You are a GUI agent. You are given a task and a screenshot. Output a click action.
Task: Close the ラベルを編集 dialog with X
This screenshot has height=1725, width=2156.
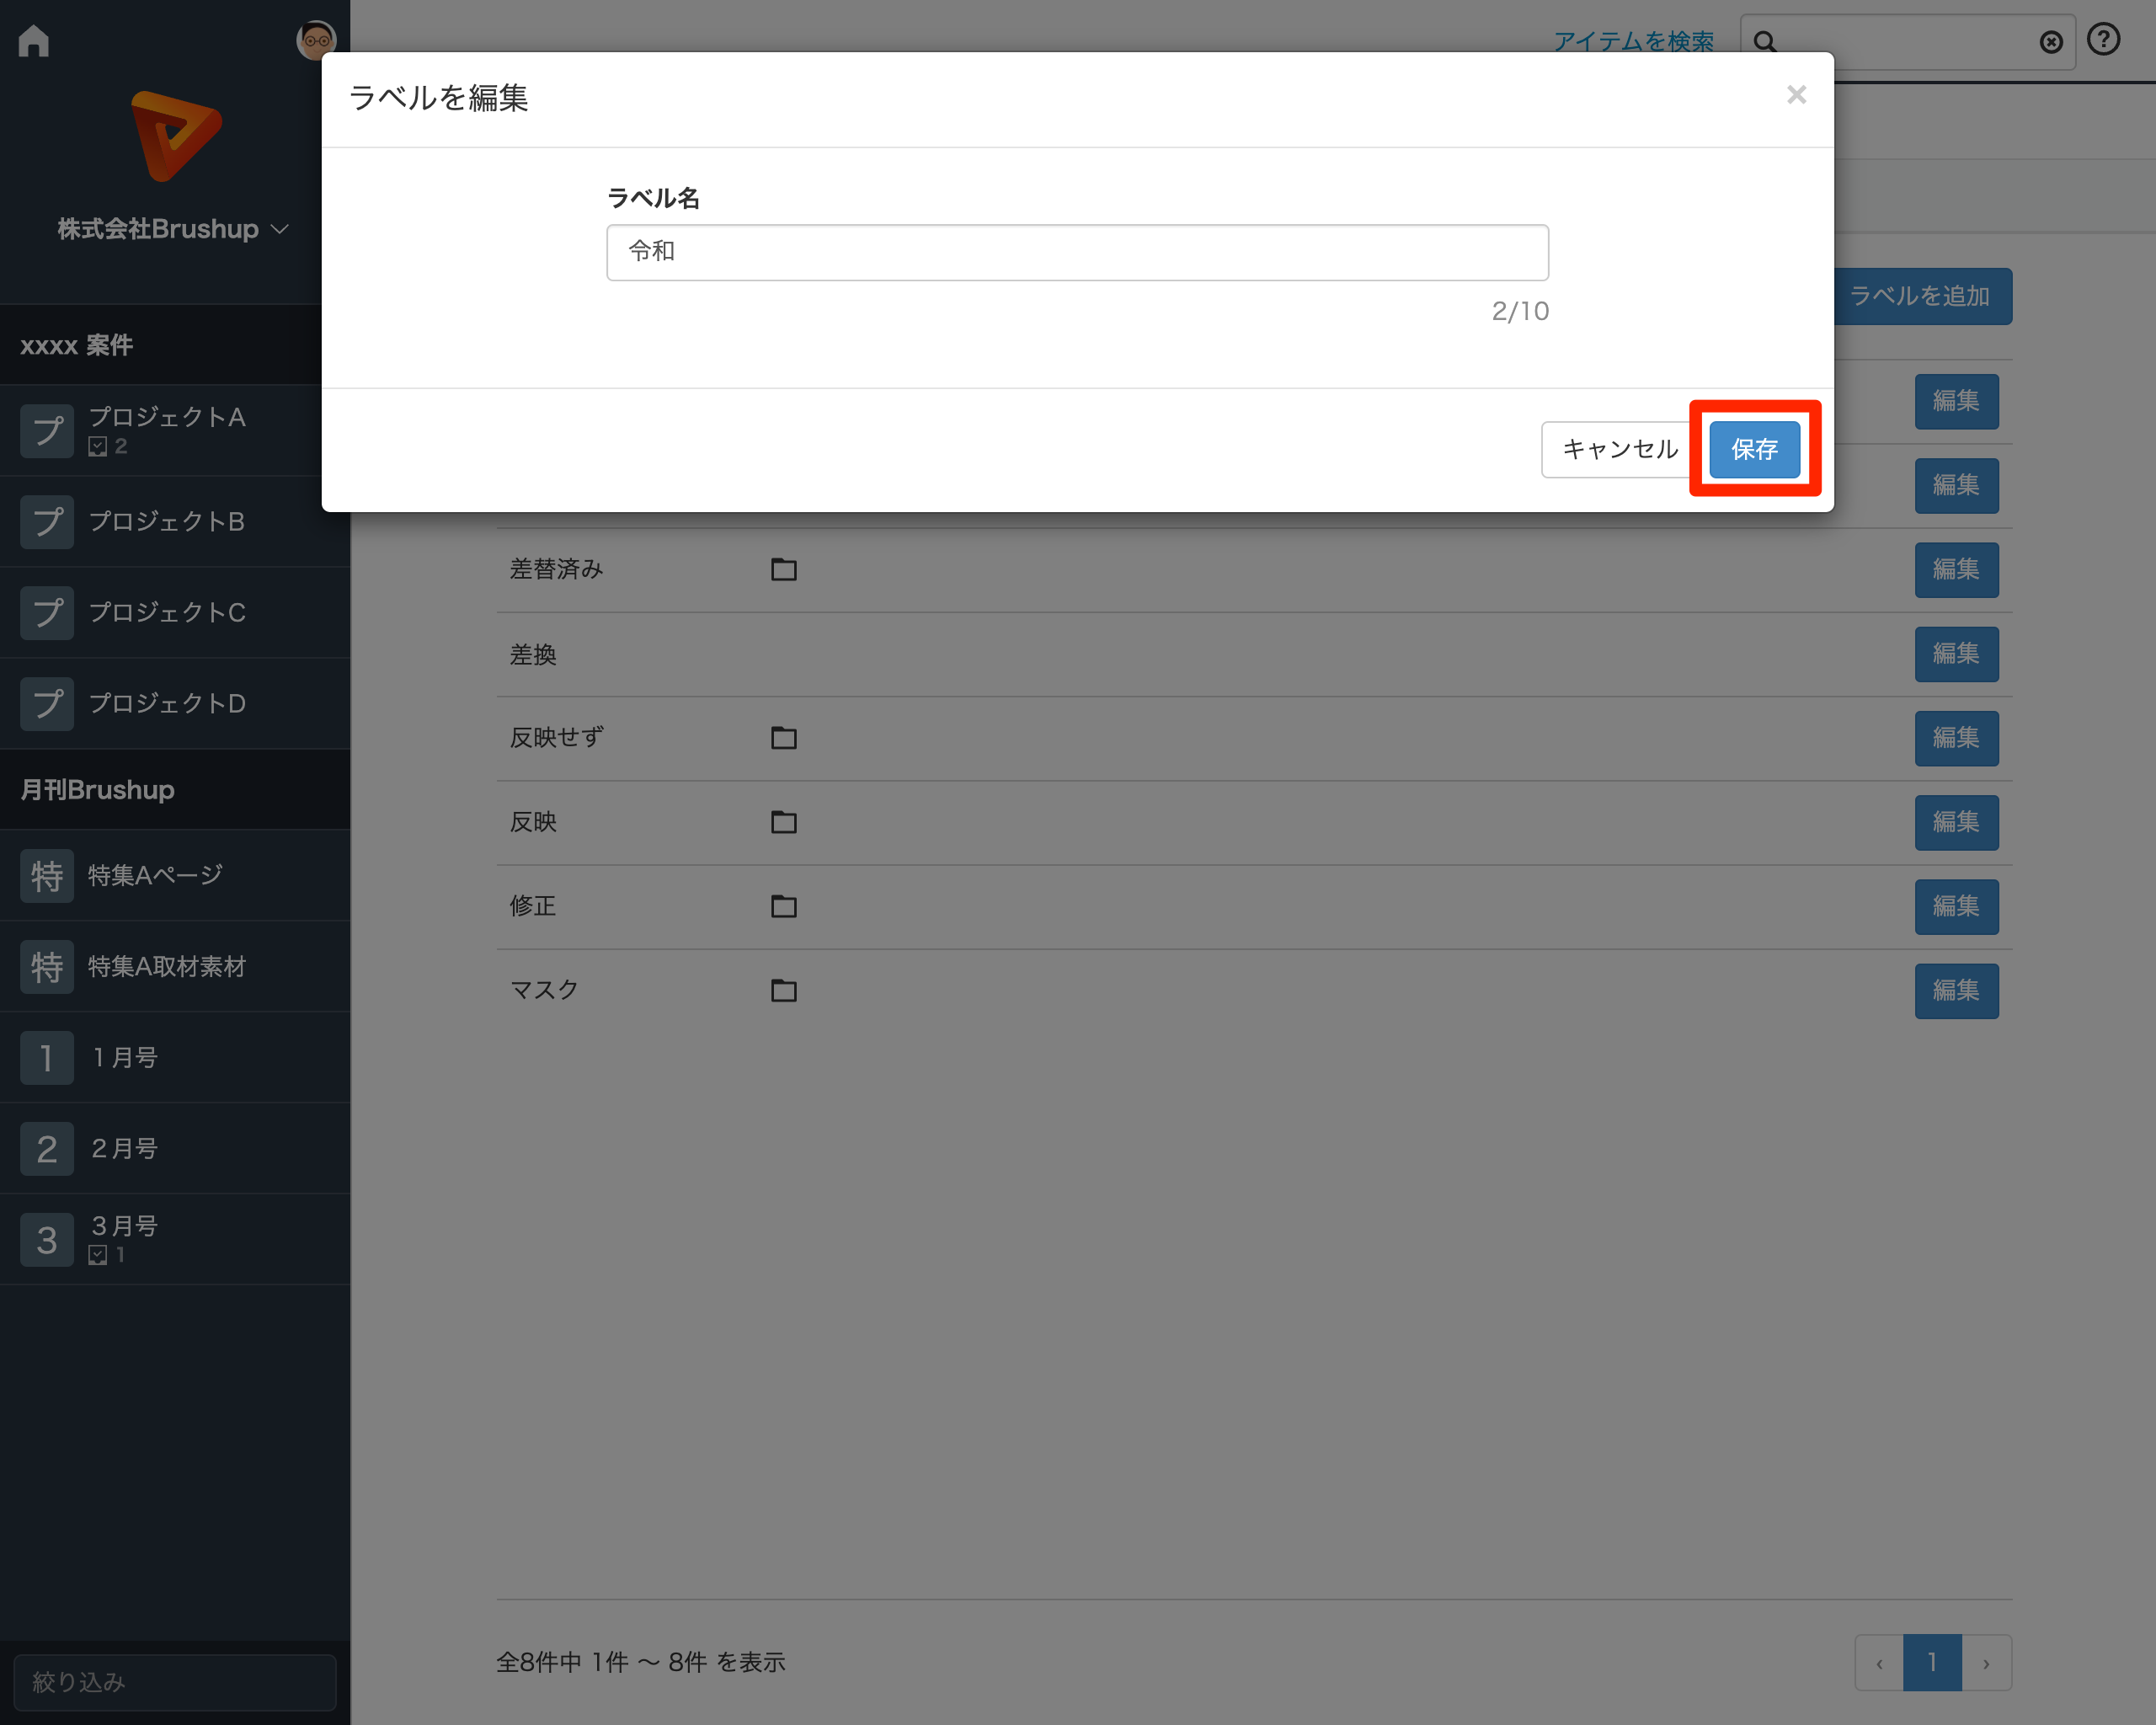[x=1796, y=95]
